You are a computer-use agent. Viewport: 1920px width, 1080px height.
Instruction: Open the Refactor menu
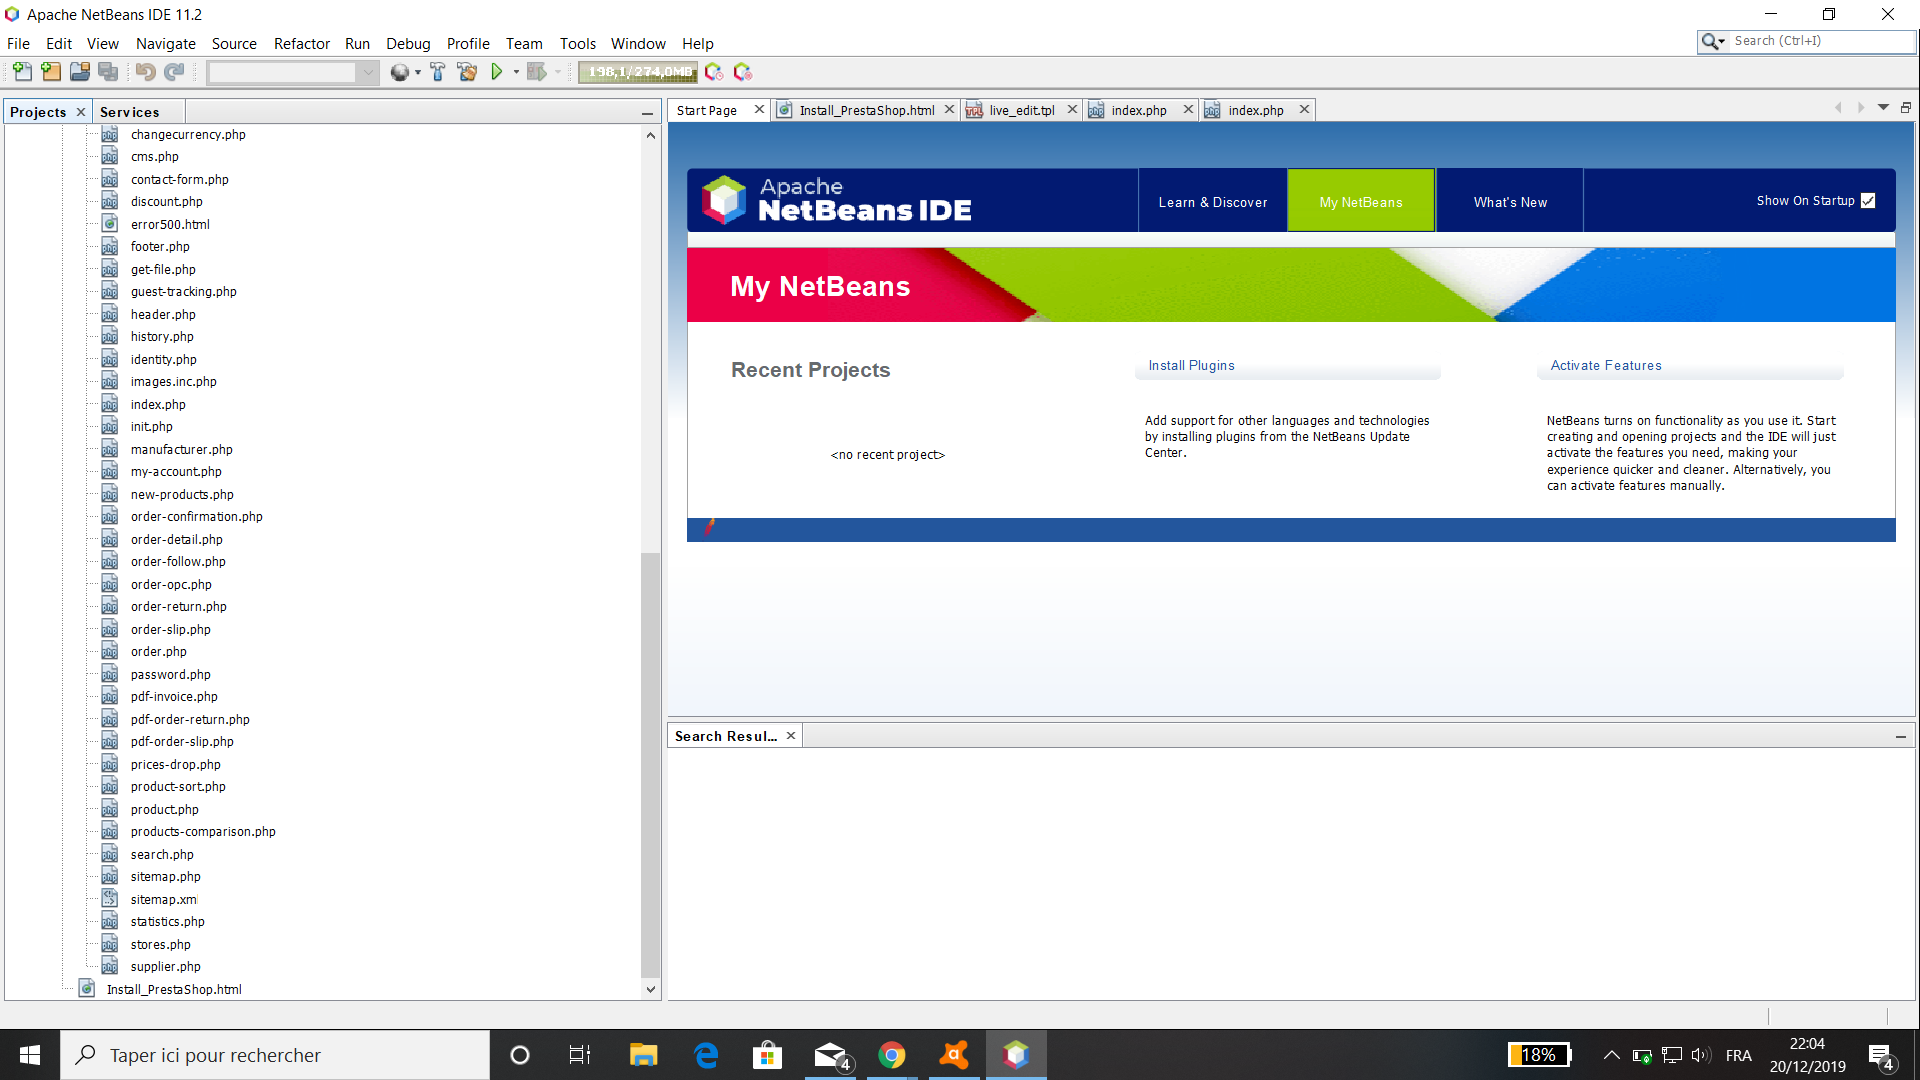click(301, 44)
